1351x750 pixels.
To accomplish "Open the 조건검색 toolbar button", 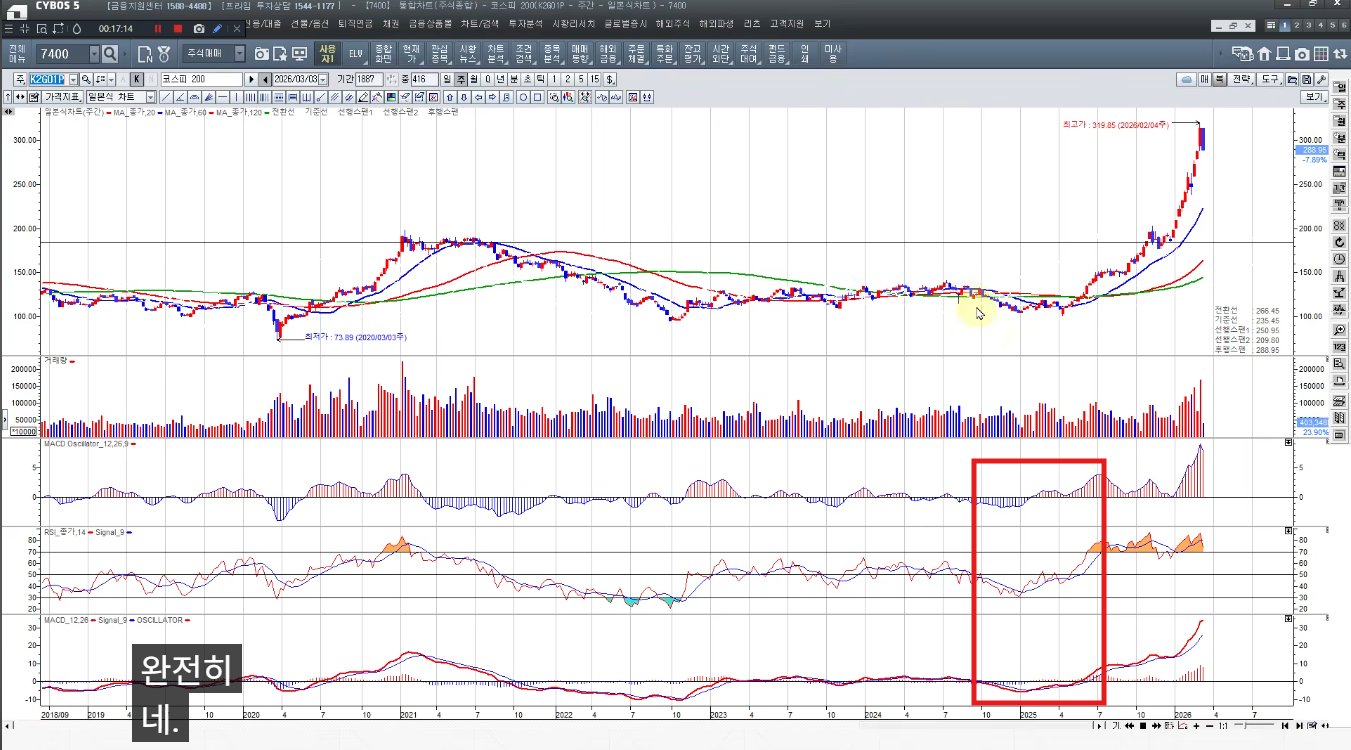I will 524,53.
